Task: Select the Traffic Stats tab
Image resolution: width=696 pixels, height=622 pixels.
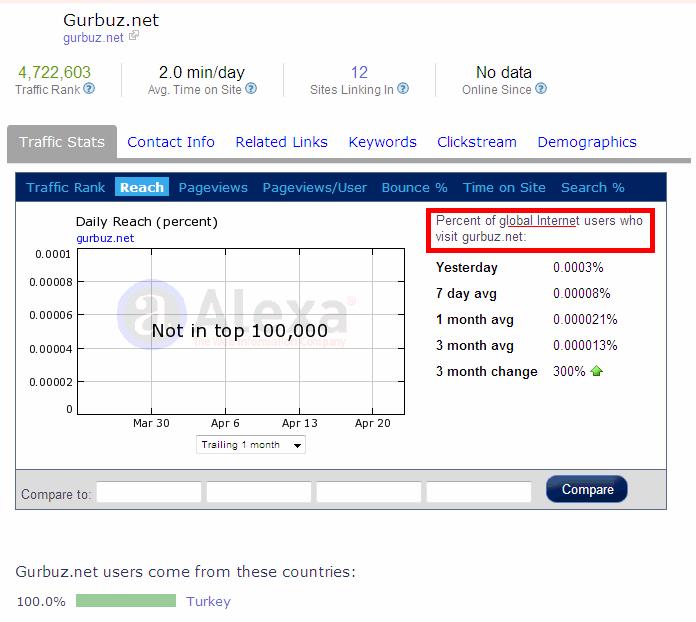Action: 62,142
